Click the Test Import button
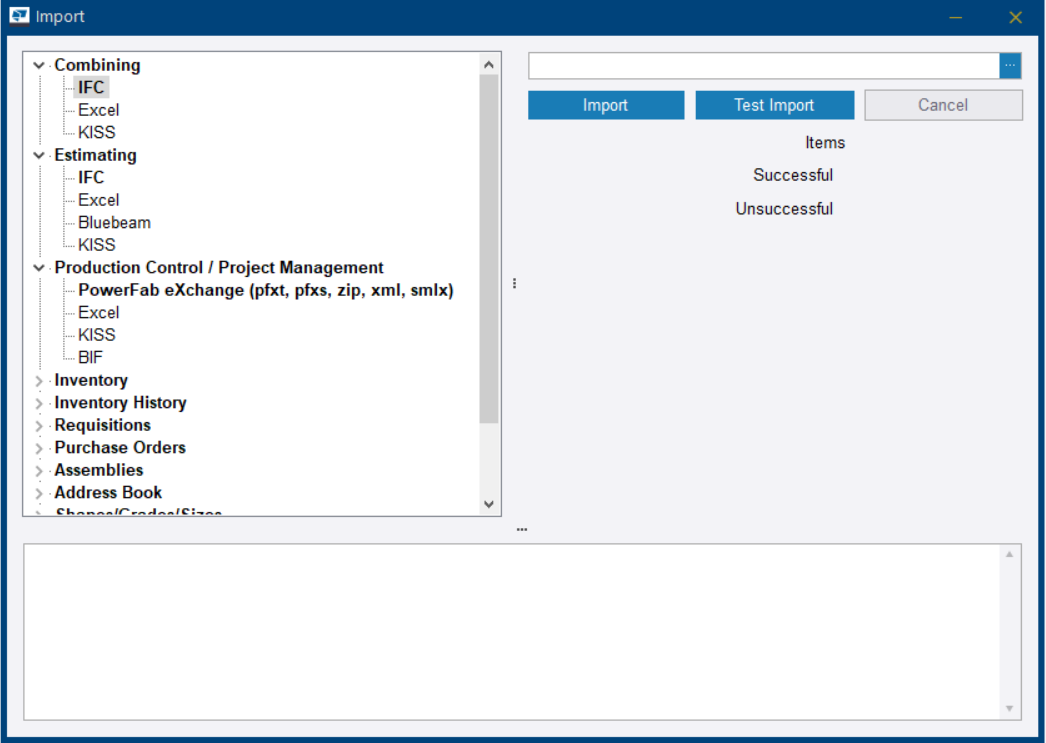This screenshot has height=743, width=1046. coord(774,104)
